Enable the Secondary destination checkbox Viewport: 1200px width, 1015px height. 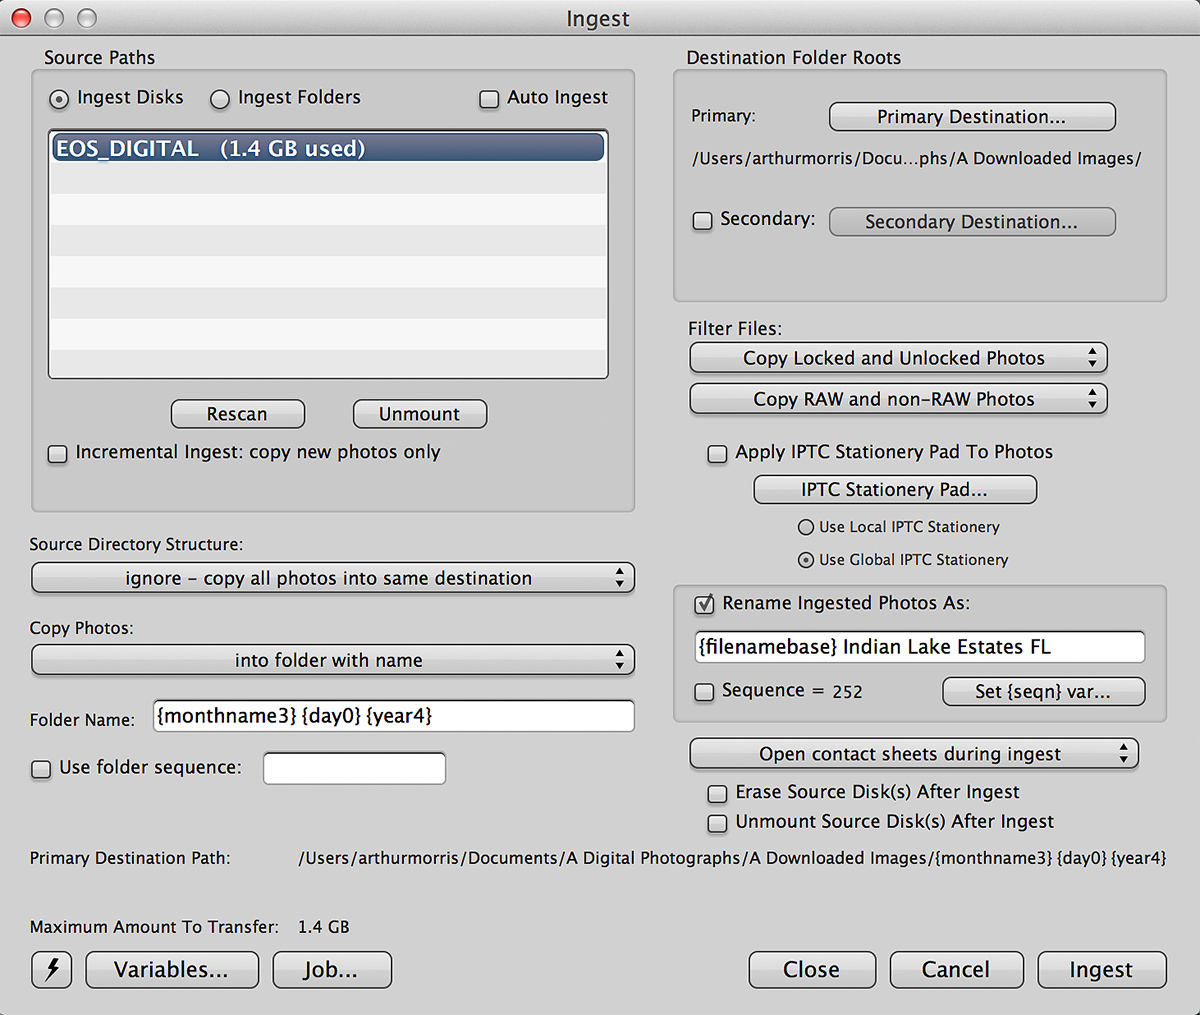703,221
